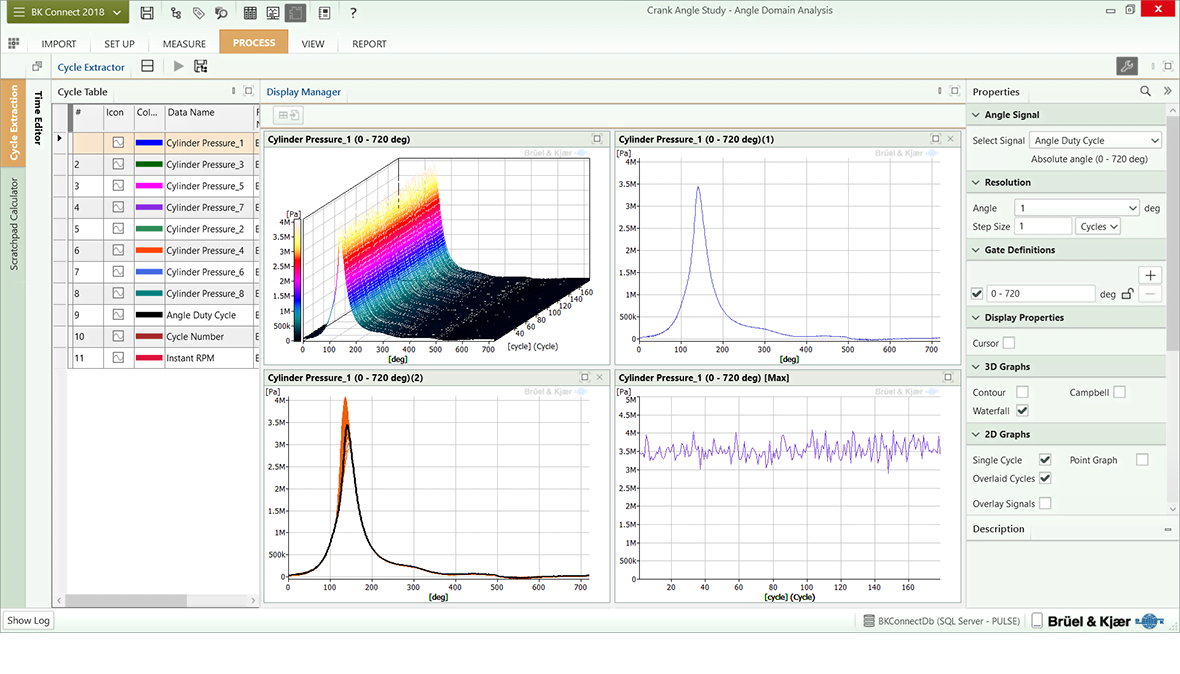Enable the Campbell checkbox
1180x674 pixels.
(x=1120, y=392)
